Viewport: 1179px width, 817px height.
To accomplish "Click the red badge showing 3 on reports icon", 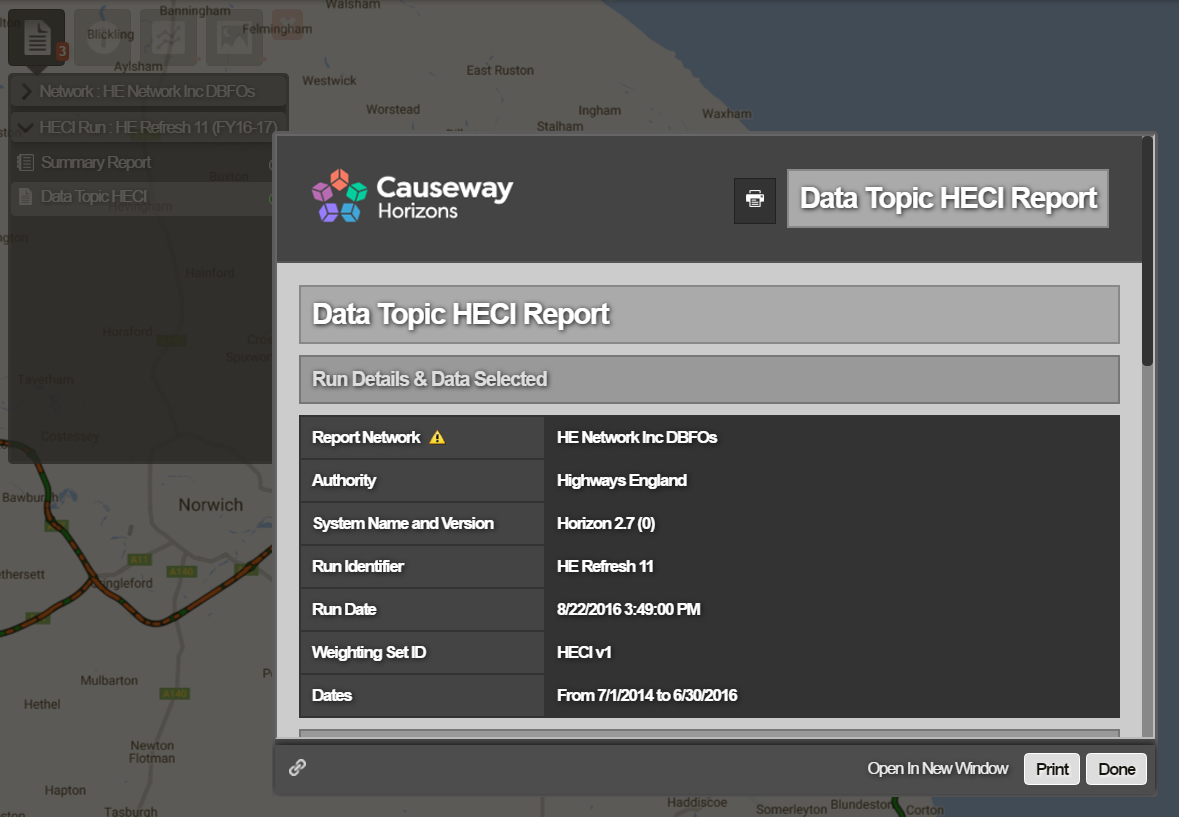I will (62, 51).
